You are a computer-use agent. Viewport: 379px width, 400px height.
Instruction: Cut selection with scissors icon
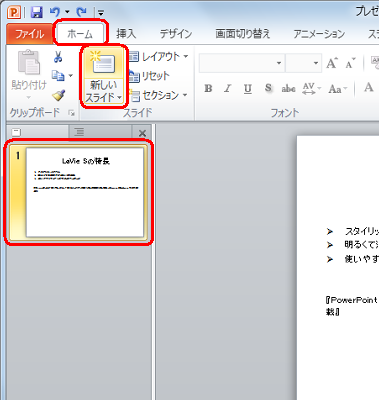click(x=58, y=57)
